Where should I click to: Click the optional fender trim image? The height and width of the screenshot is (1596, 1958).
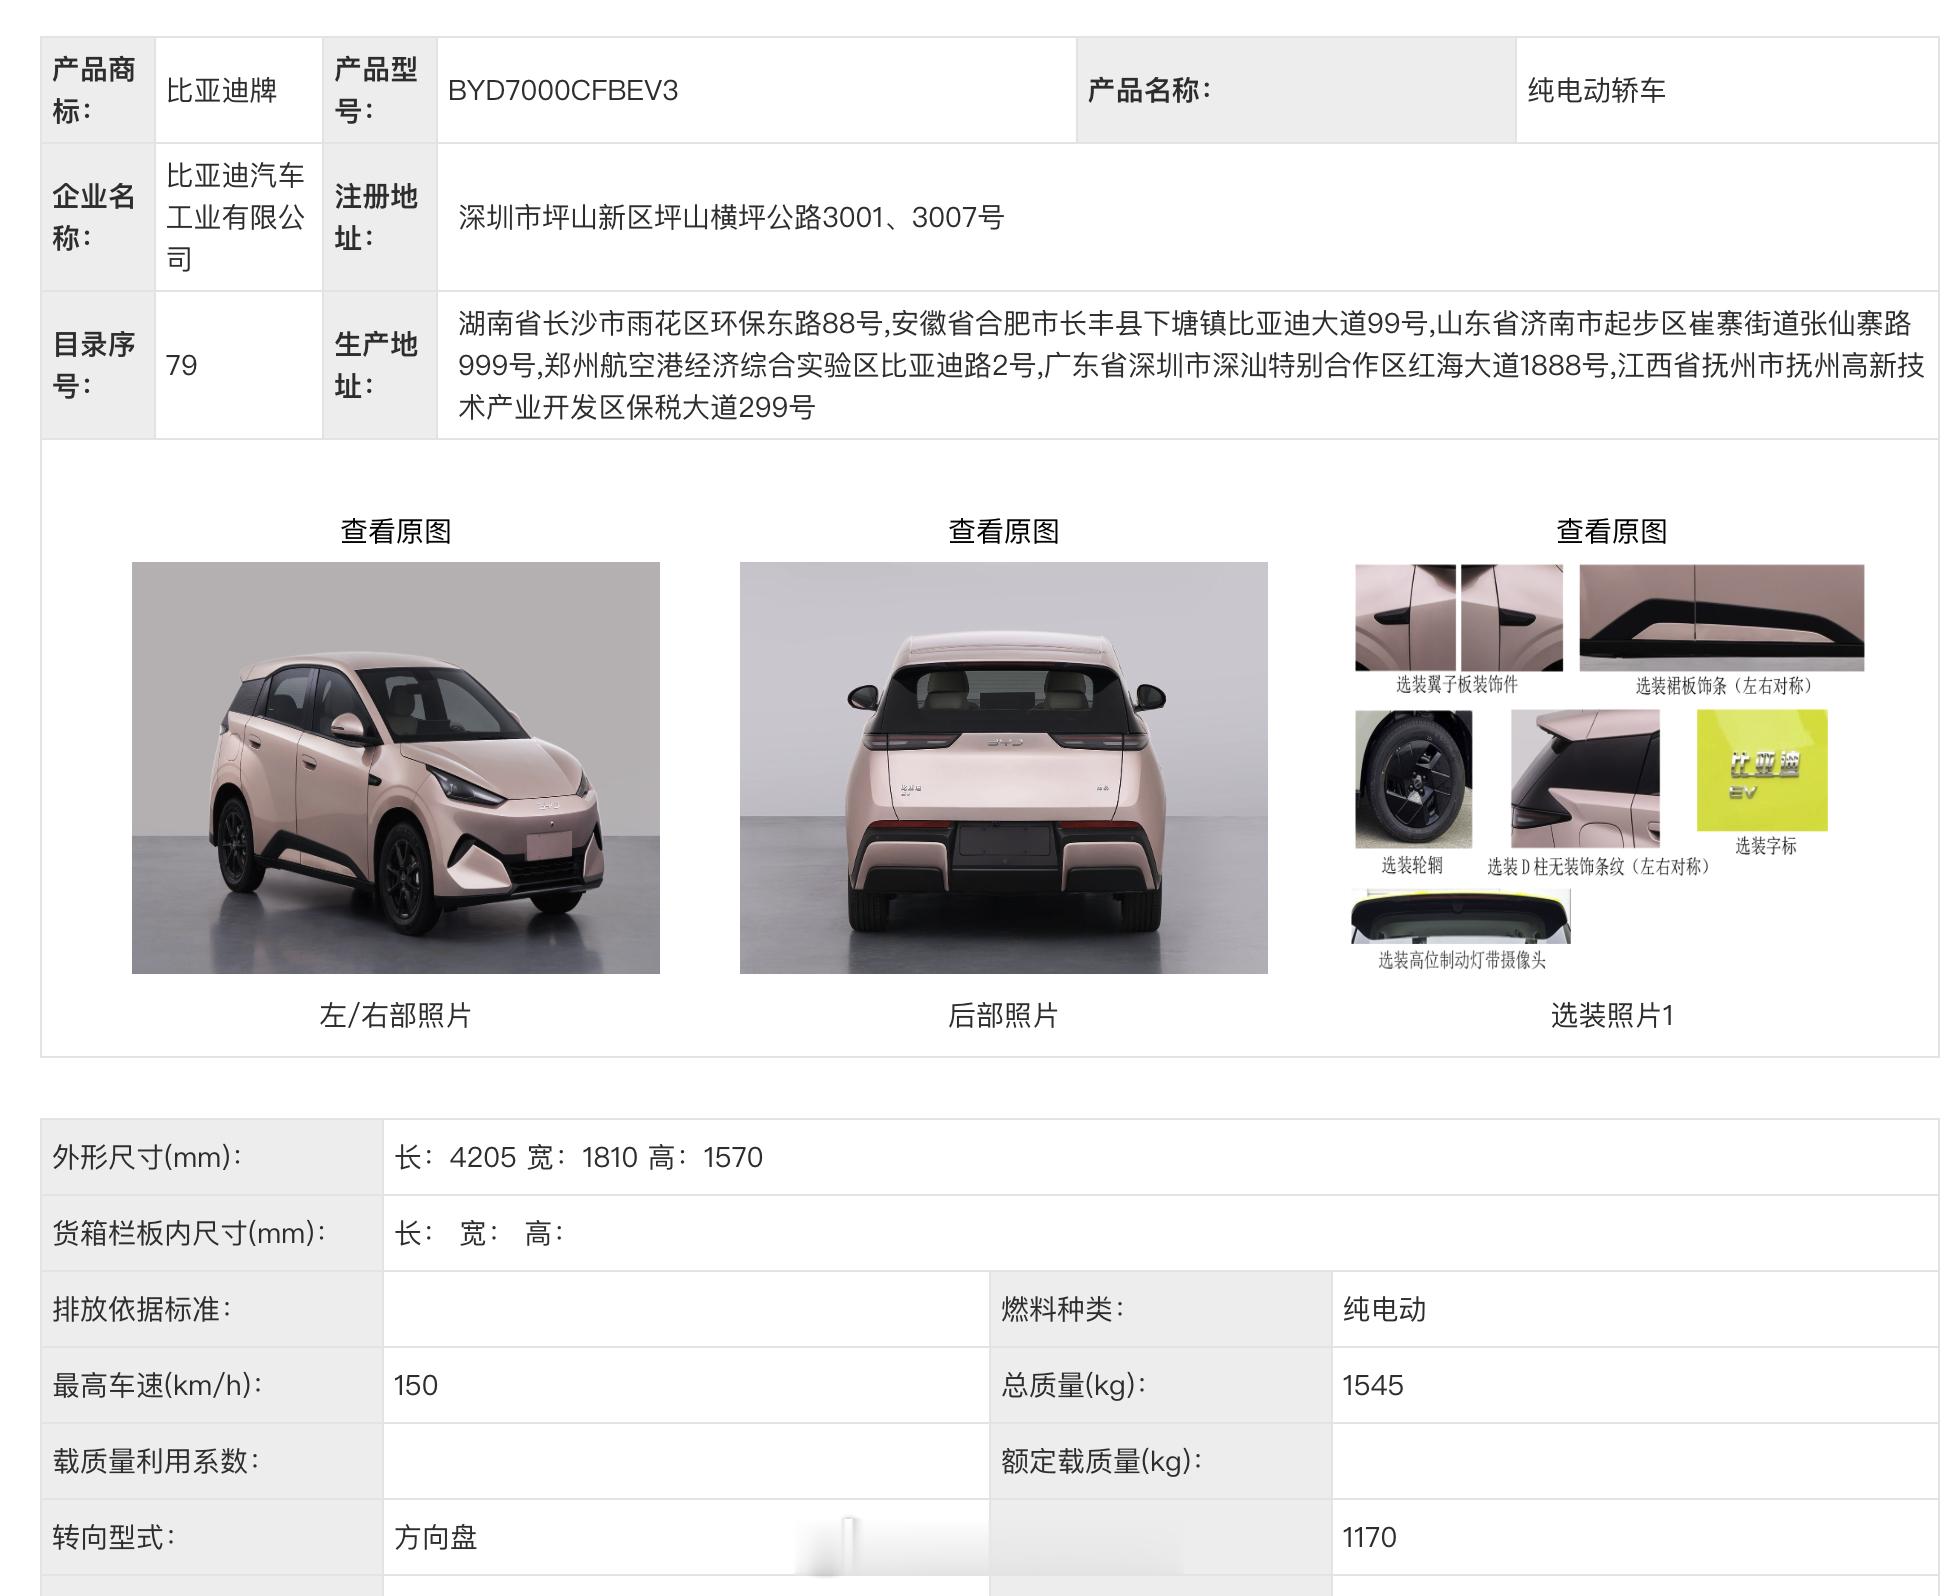(1458, 618)
